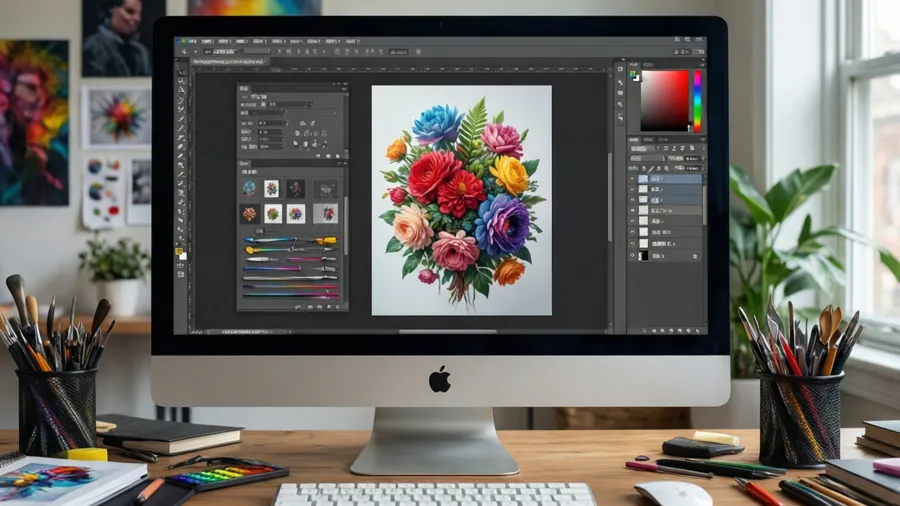Click the leftmost icon at Layers panel bottom

click(x=644, y=331)
